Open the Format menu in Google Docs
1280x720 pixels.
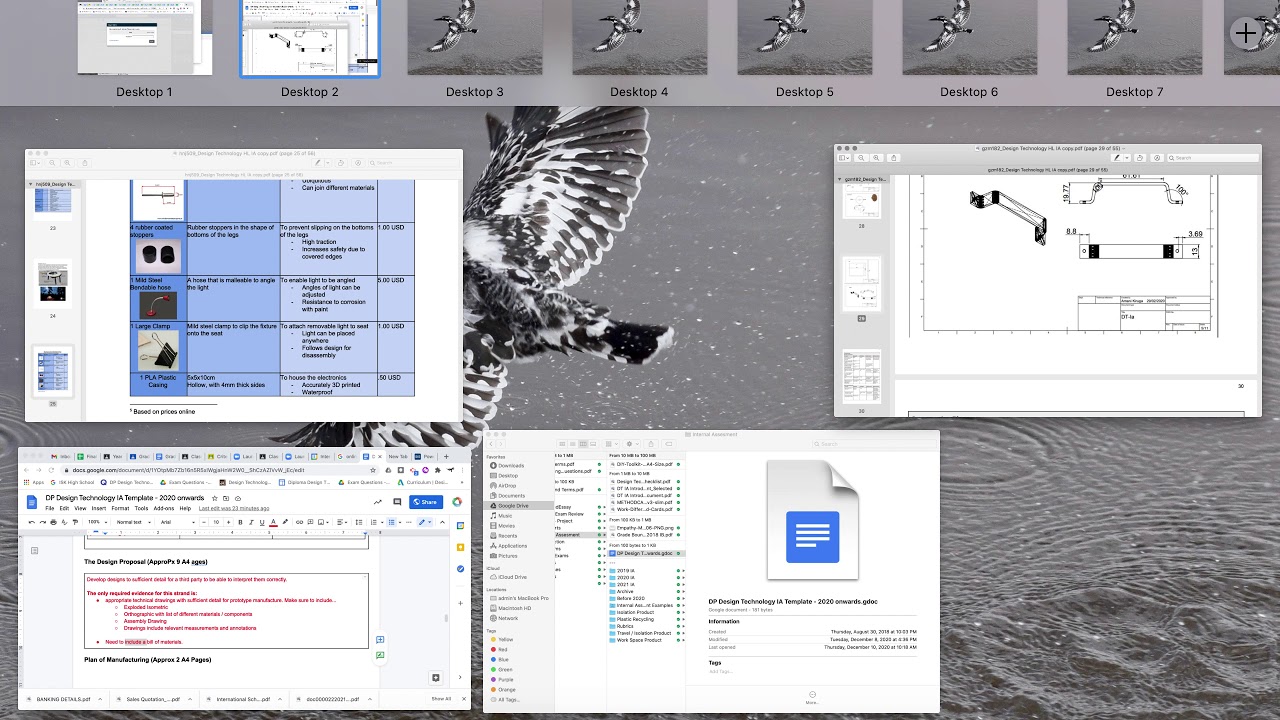120,508
